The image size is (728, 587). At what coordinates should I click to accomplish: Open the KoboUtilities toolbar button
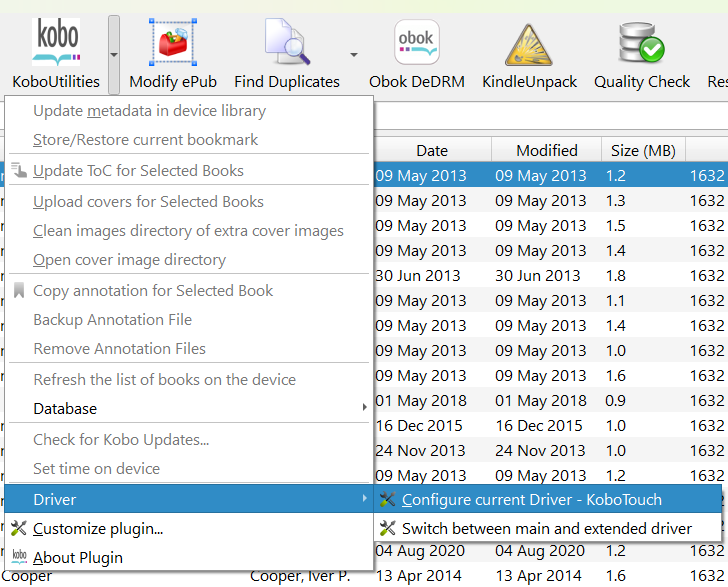[56, 54]
